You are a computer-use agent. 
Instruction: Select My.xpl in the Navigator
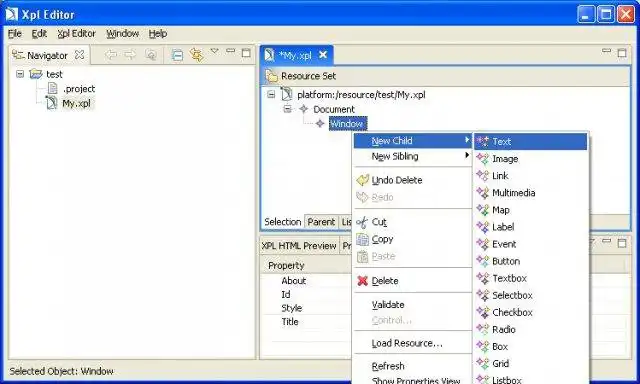tap(76, 103)
